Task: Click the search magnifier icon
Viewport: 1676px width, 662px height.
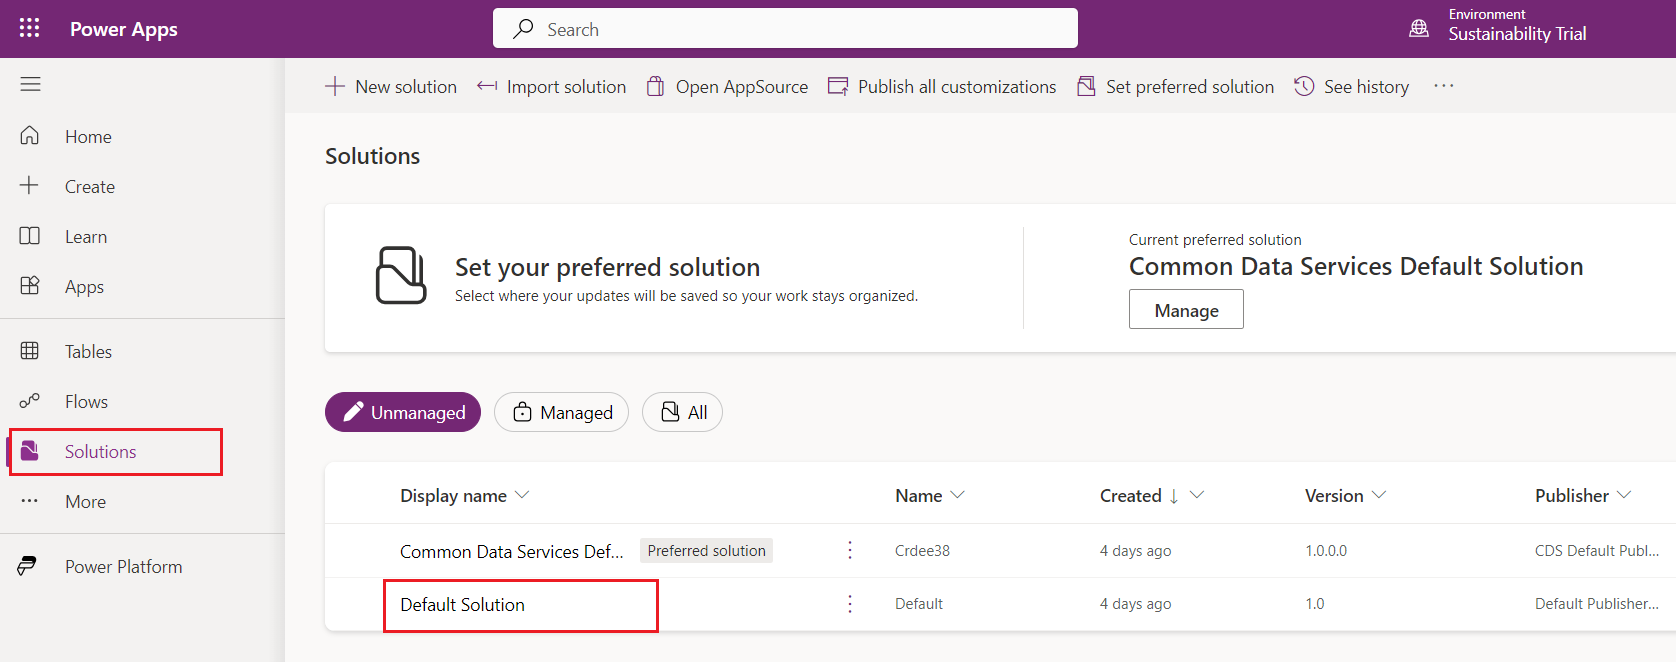Action: 523,29
